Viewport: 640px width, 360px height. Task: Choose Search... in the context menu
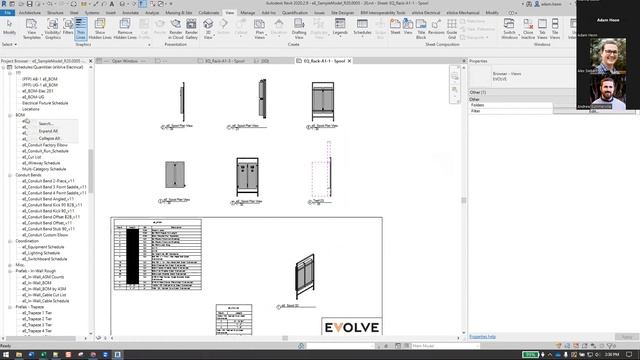tap(46, 124)
